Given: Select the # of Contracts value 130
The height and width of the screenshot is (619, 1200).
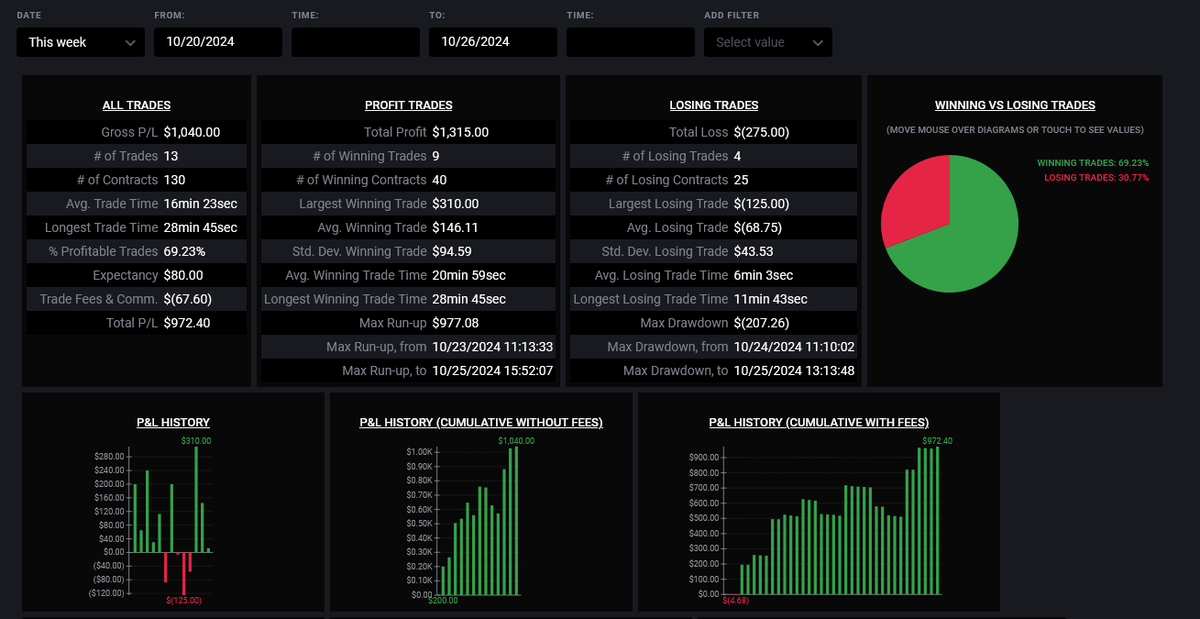Looking at the screenshot, I should (x=174, y=180).
